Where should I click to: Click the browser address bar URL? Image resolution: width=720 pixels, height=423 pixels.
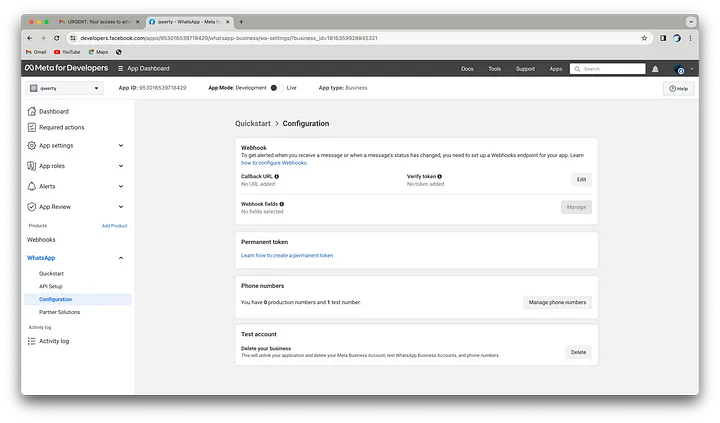pos(229,38)
